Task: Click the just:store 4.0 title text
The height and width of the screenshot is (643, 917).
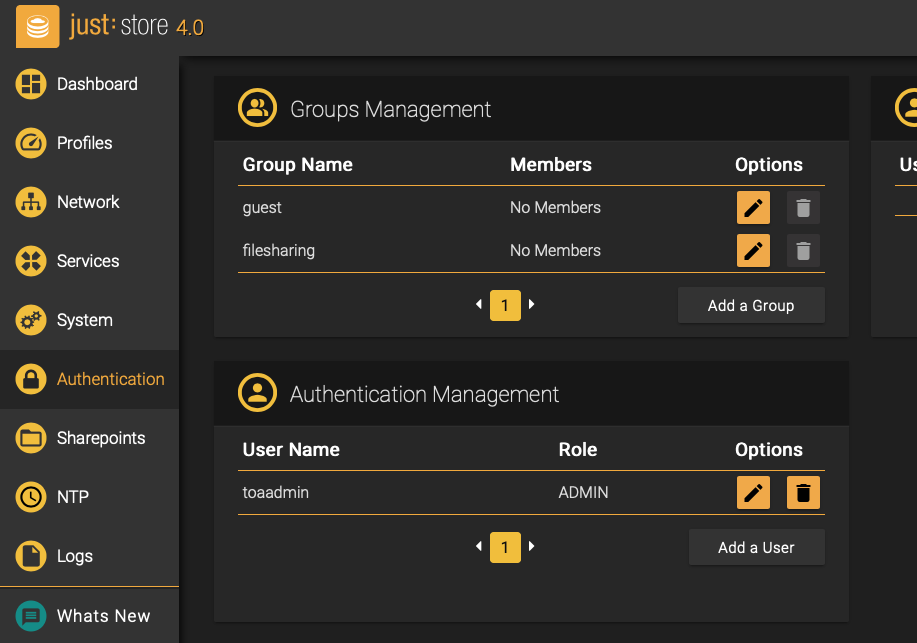Action: [136, 26]
